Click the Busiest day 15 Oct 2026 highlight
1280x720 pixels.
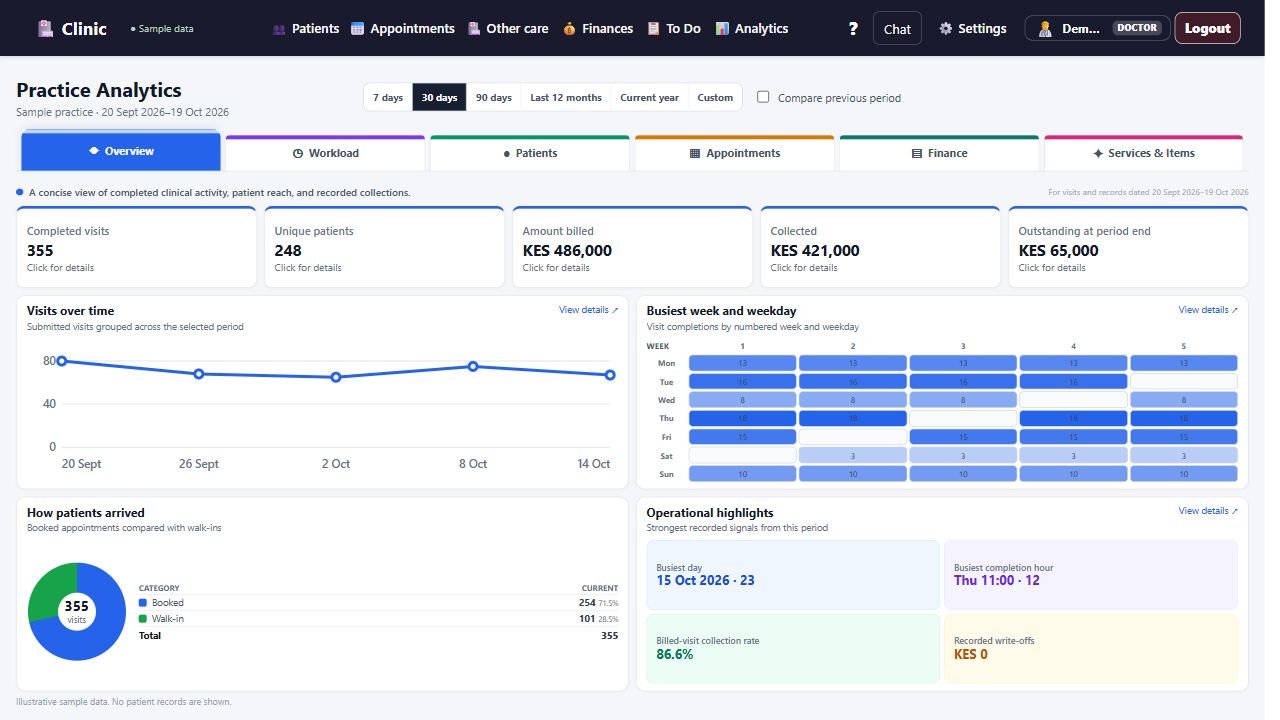[793, 575]
